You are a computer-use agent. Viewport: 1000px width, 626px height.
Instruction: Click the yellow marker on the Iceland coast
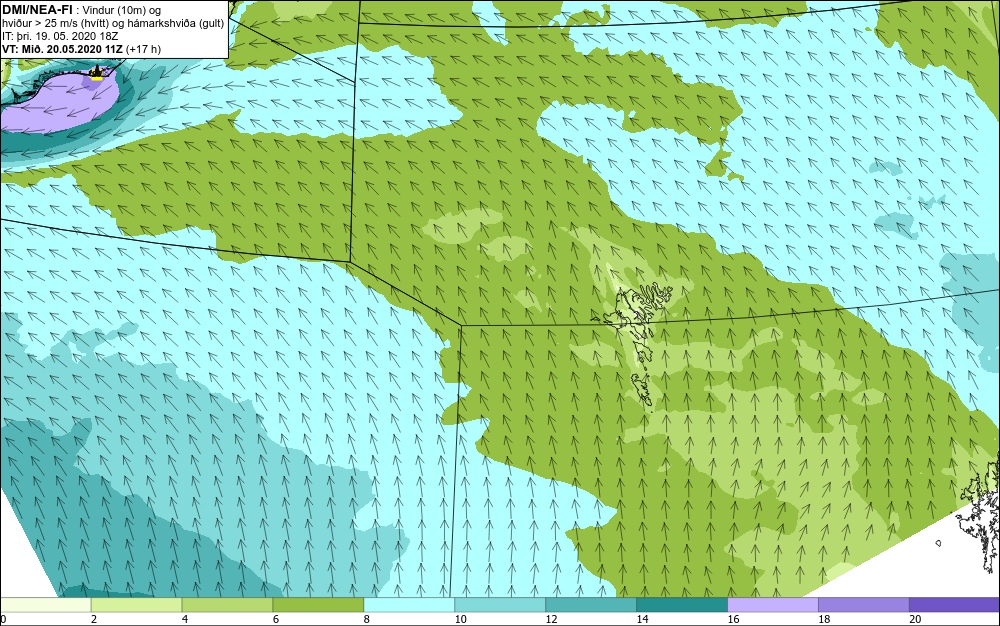tap(96, 78)
